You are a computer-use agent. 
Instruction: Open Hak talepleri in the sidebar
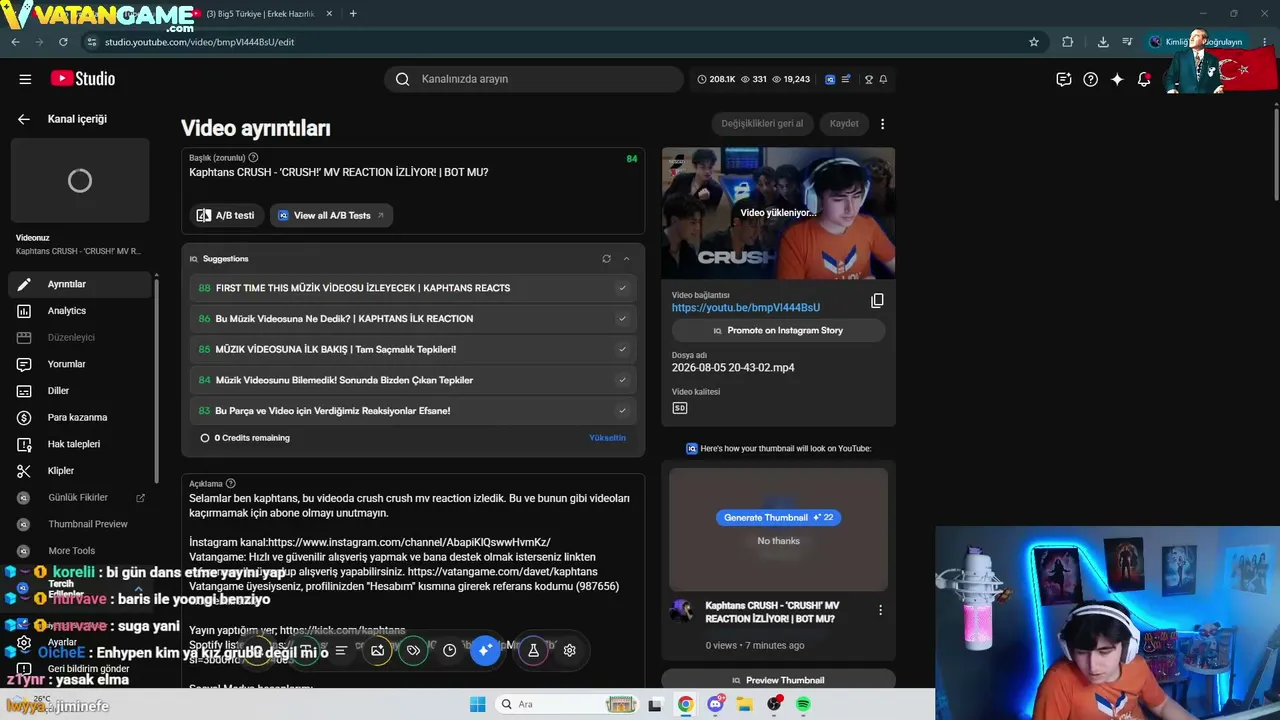click(80, 444)
